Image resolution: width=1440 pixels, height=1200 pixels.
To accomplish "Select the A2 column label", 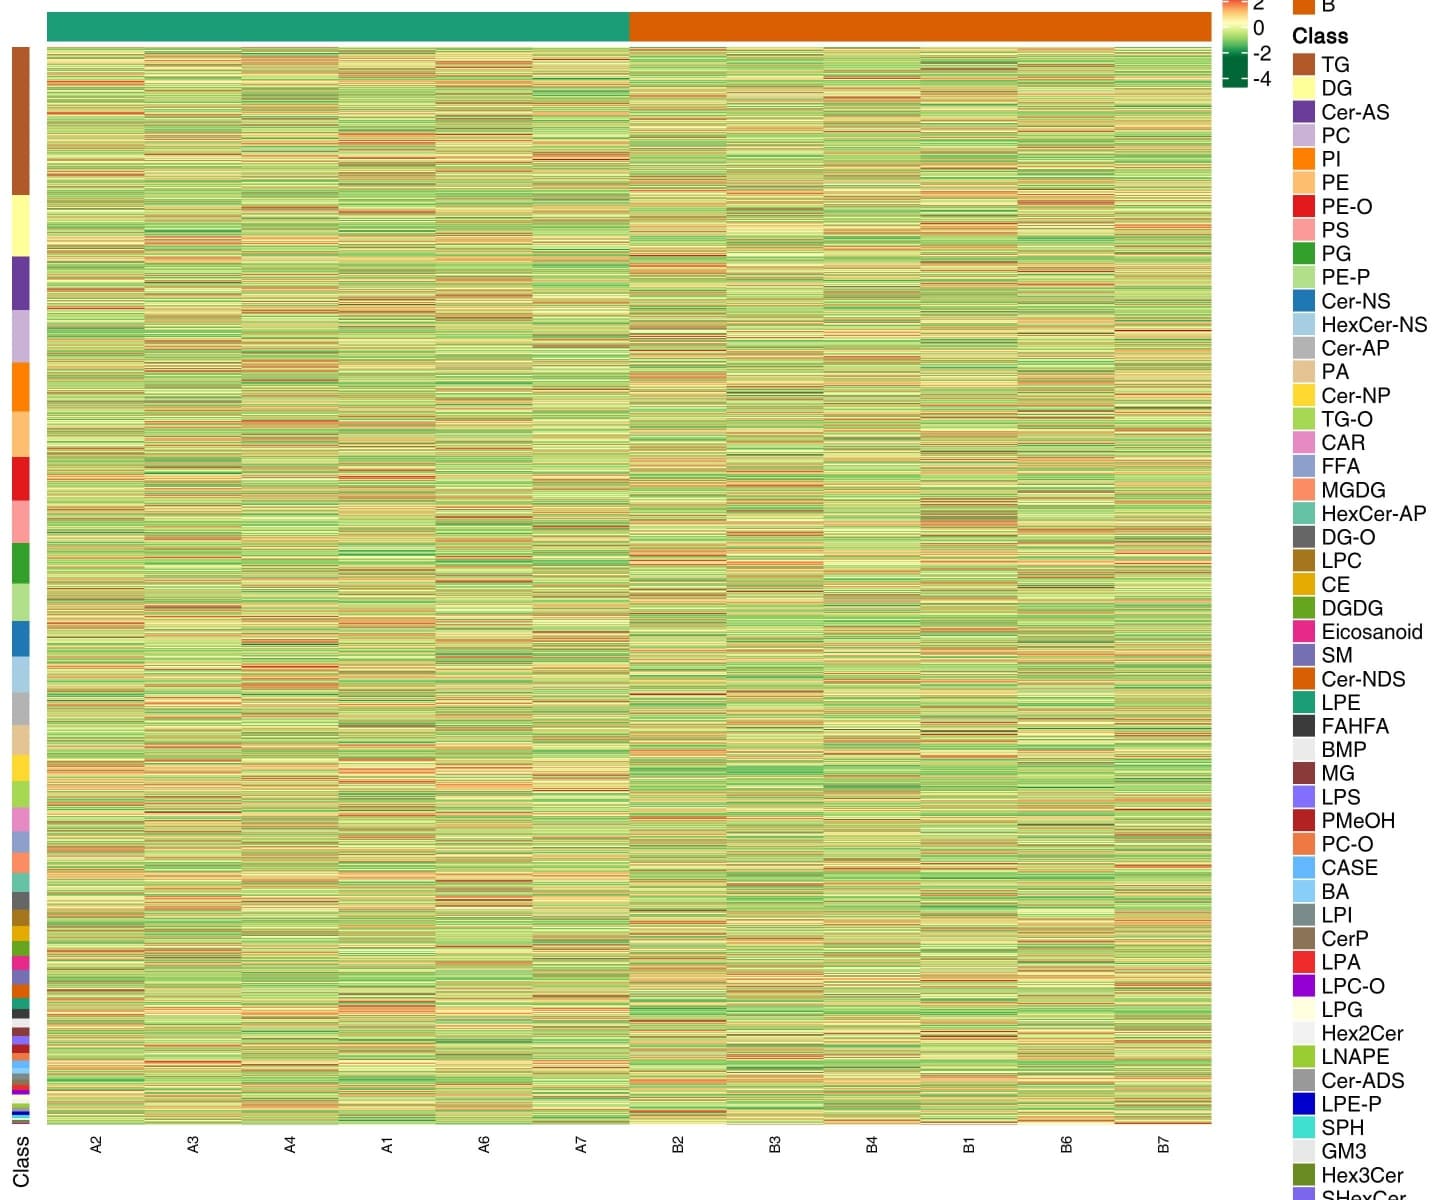I will coord(96,1145).
